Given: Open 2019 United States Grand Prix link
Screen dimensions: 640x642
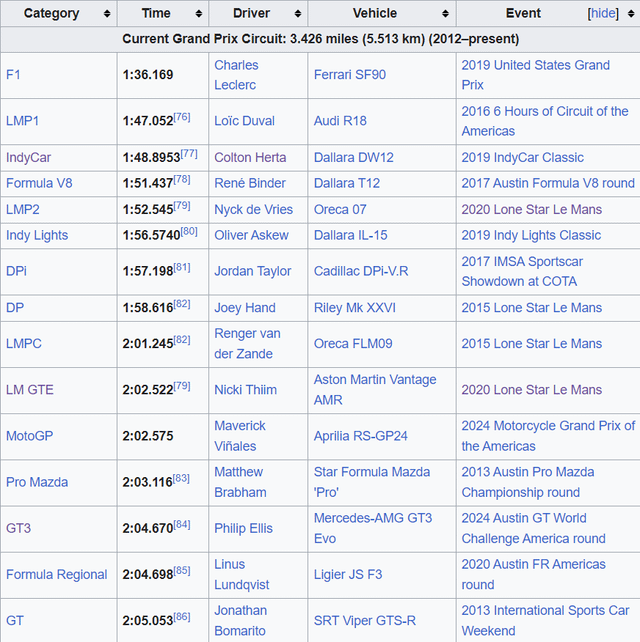Looking at the screenshot, I should [536, 75].
